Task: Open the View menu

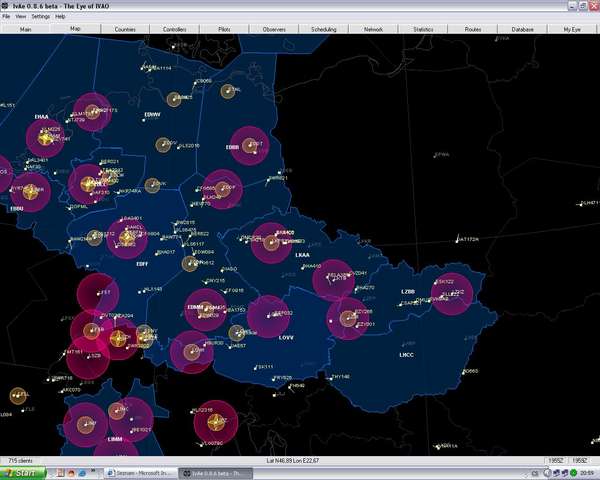Action: click(x=21, y=16)
